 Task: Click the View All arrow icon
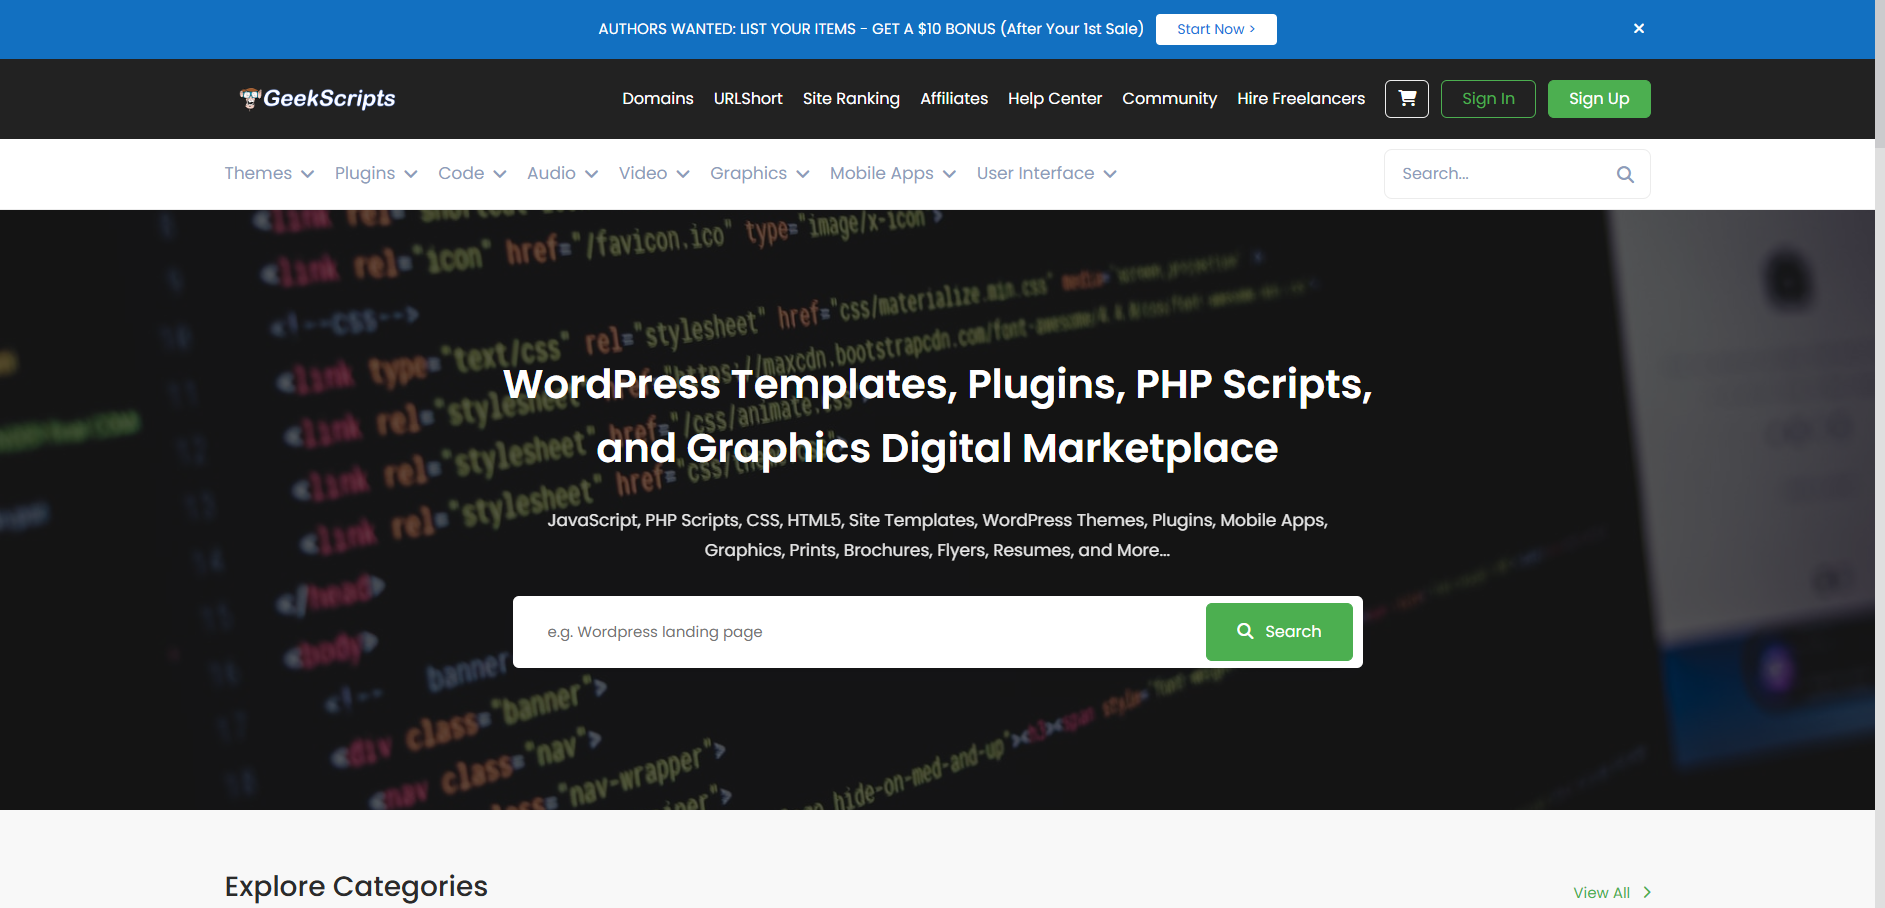pyautogui.click(x=1647, y=892)
